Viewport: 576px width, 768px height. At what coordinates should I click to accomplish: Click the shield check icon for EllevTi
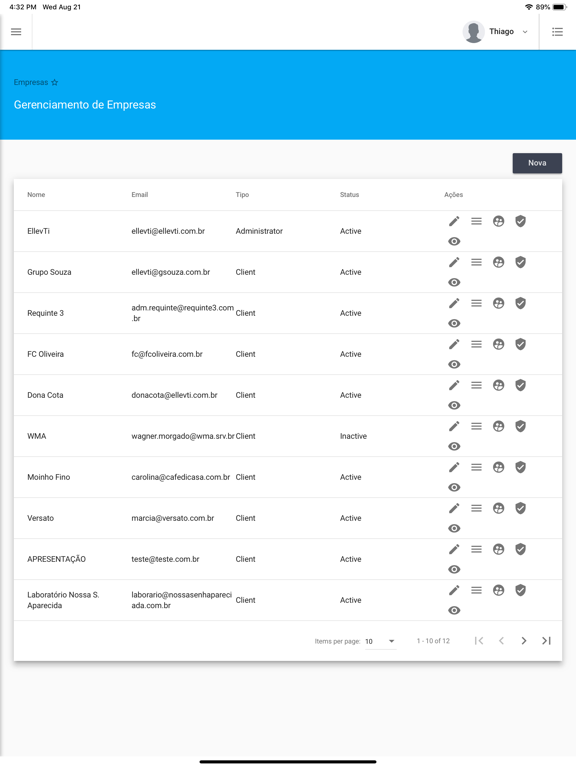520,221
